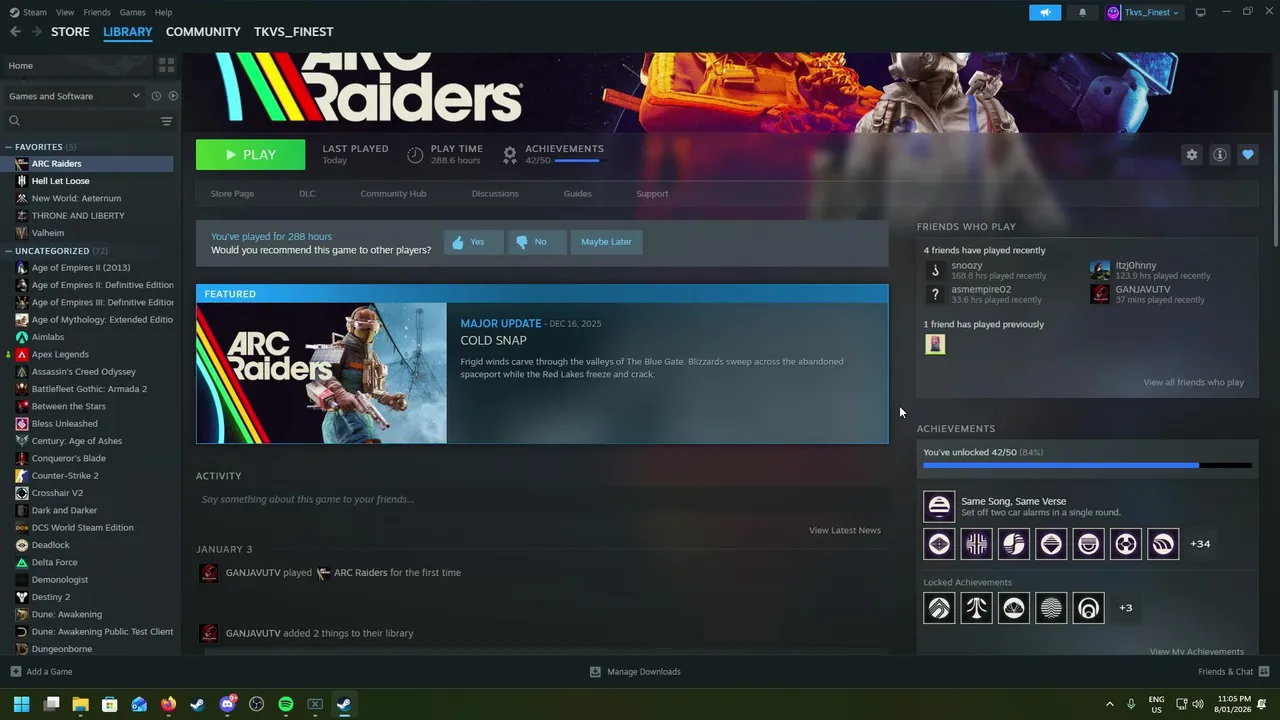Choose No for recommendation
Screen dimensions: 1280x720
coord(536,242)
